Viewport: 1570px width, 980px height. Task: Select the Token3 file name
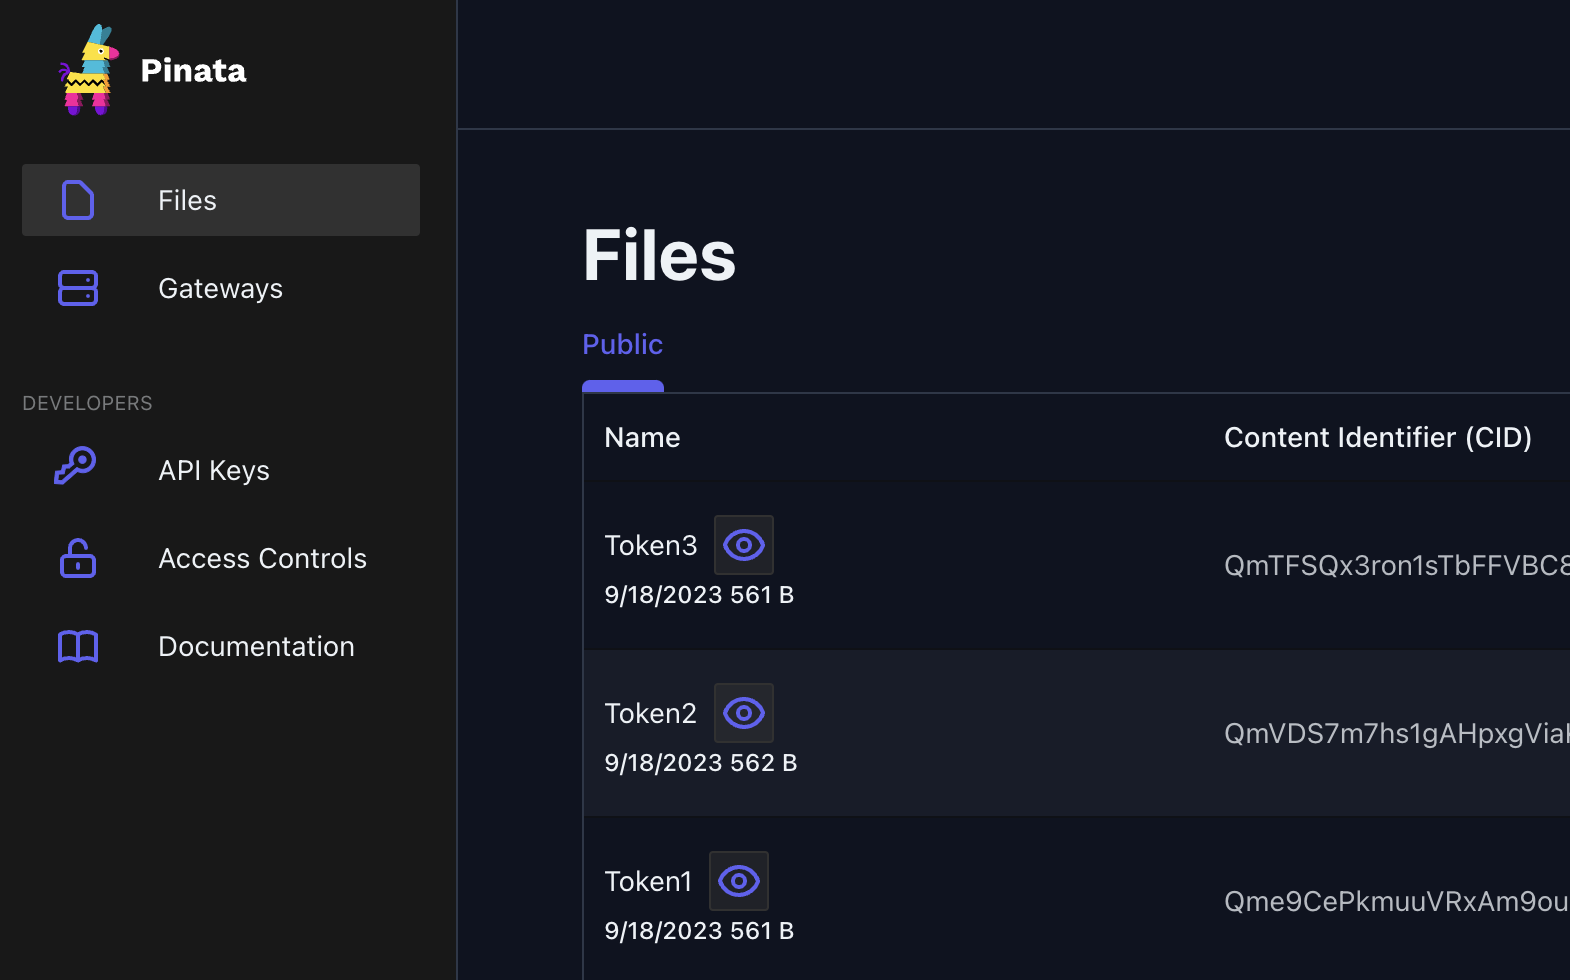coord(651,545)
